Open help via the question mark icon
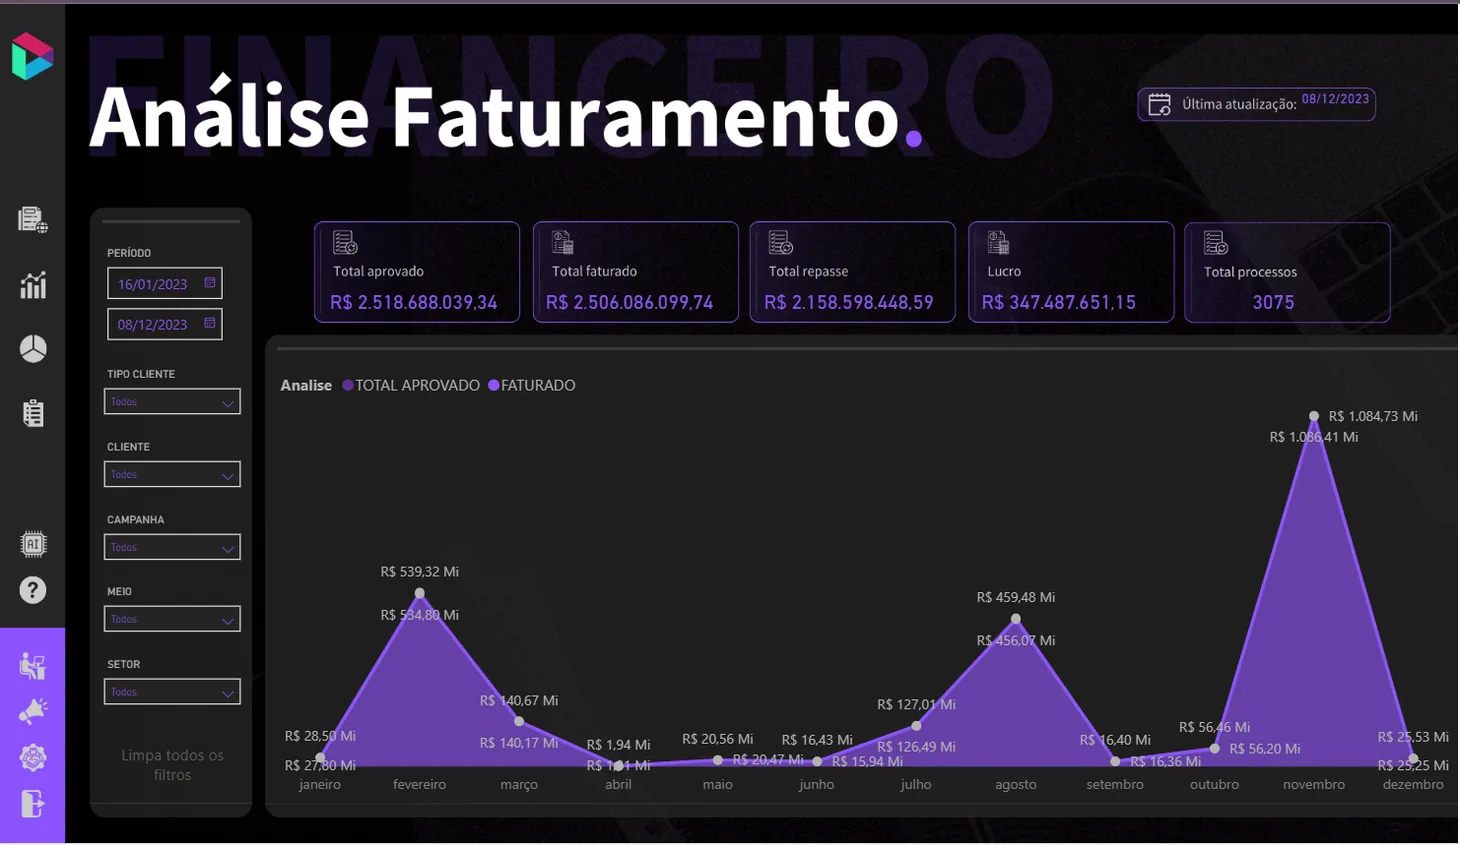Screen dimensions: 1460x845 click(33, 590)
